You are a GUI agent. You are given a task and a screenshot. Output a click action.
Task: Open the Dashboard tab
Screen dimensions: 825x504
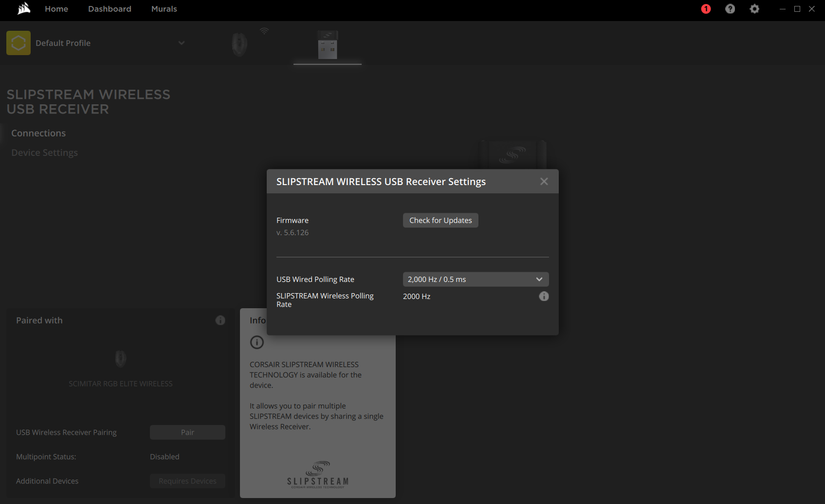point(109,9)
